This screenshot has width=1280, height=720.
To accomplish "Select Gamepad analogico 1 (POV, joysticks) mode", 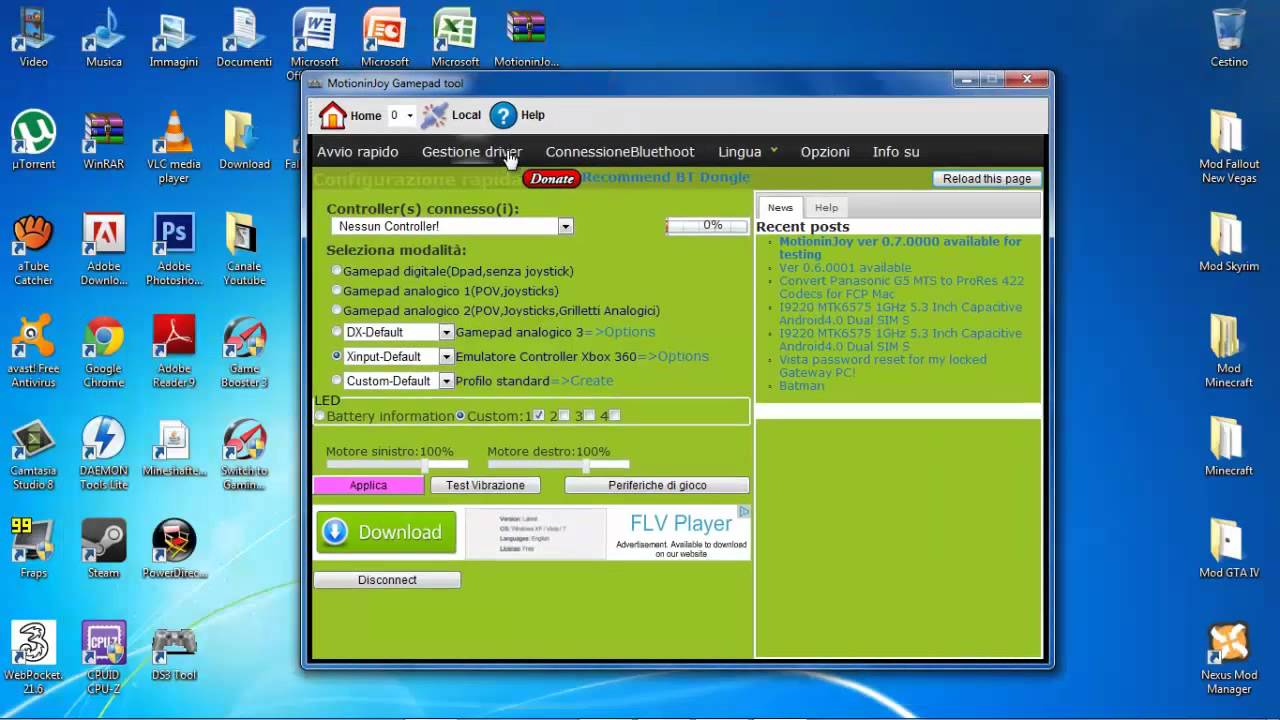I will (x=337, y=291).
